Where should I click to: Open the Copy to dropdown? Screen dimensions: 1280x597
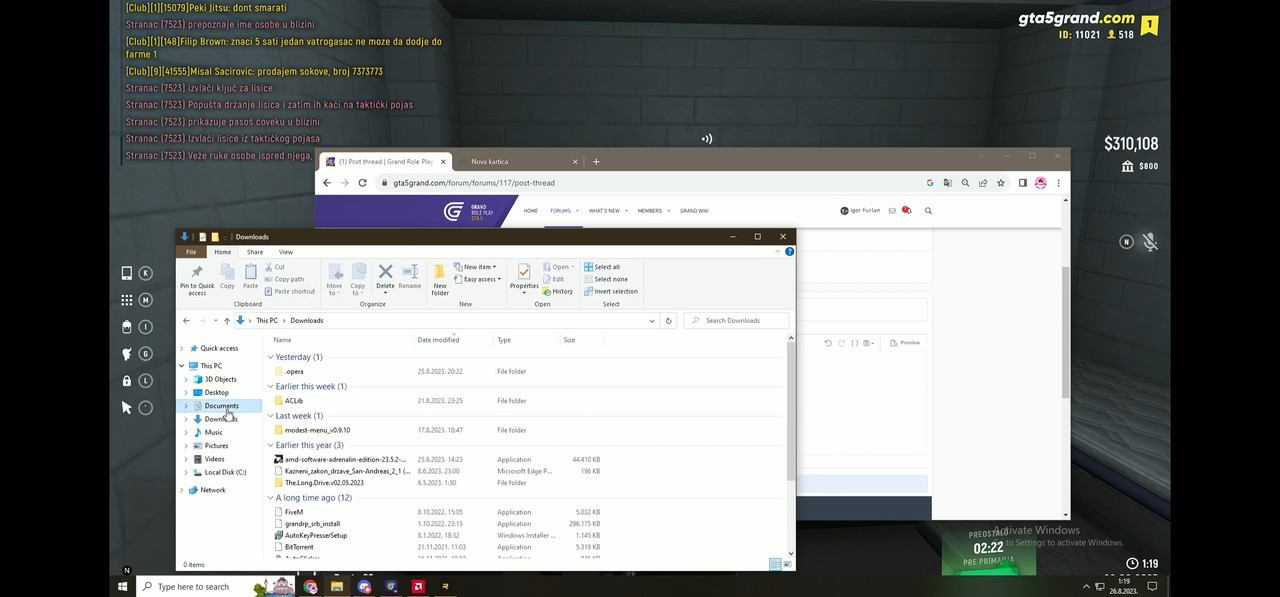(359, 278)
